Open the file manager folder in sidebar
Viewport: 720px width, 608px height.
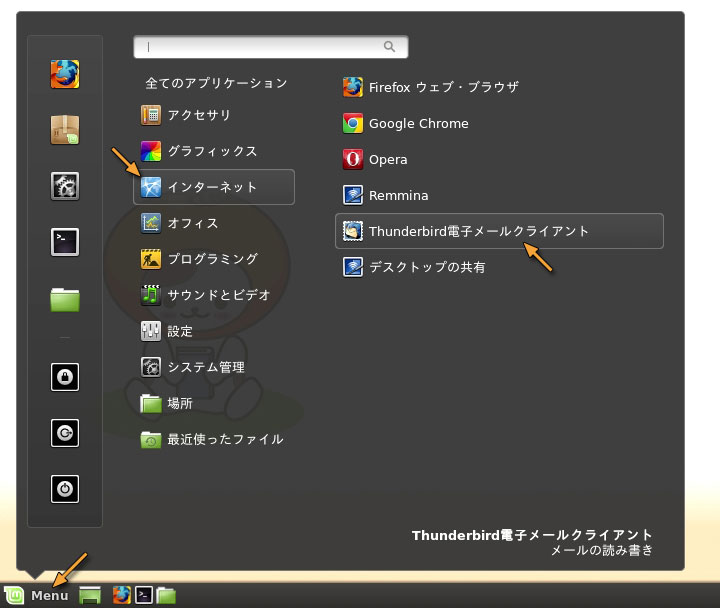(65, 298)
